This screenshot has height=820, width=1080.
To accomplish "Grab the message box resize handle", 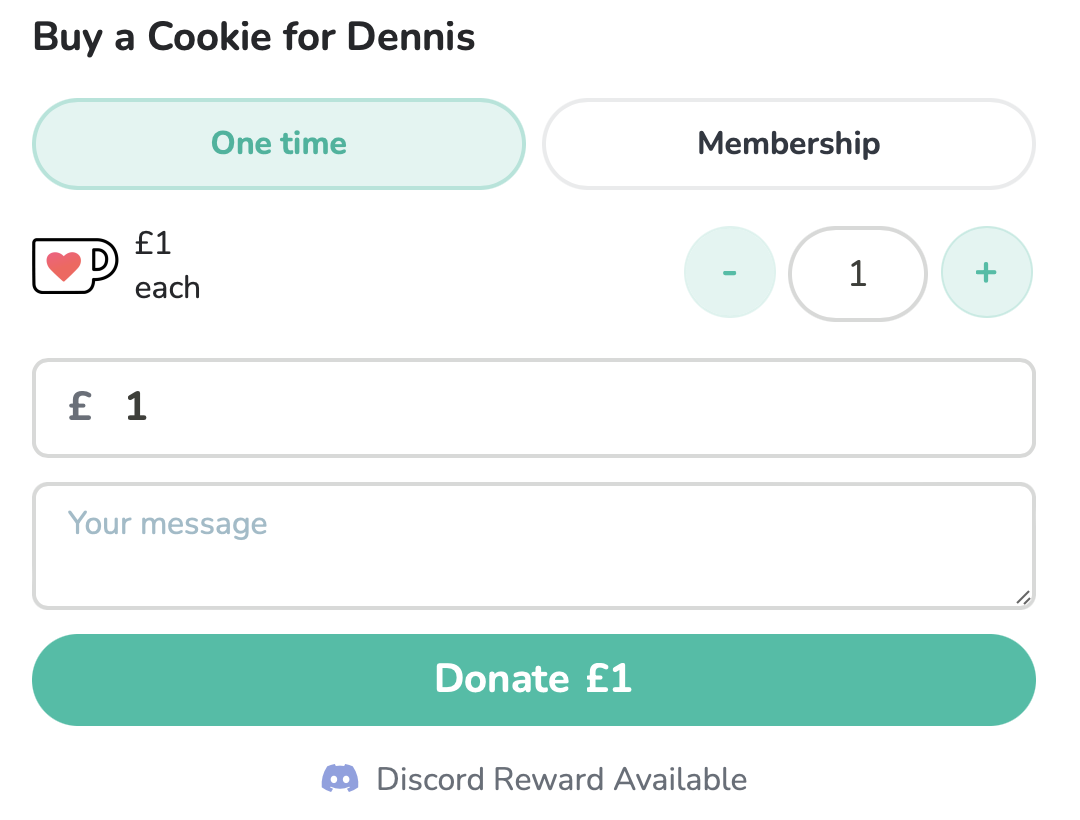I will coord(1022,597).
